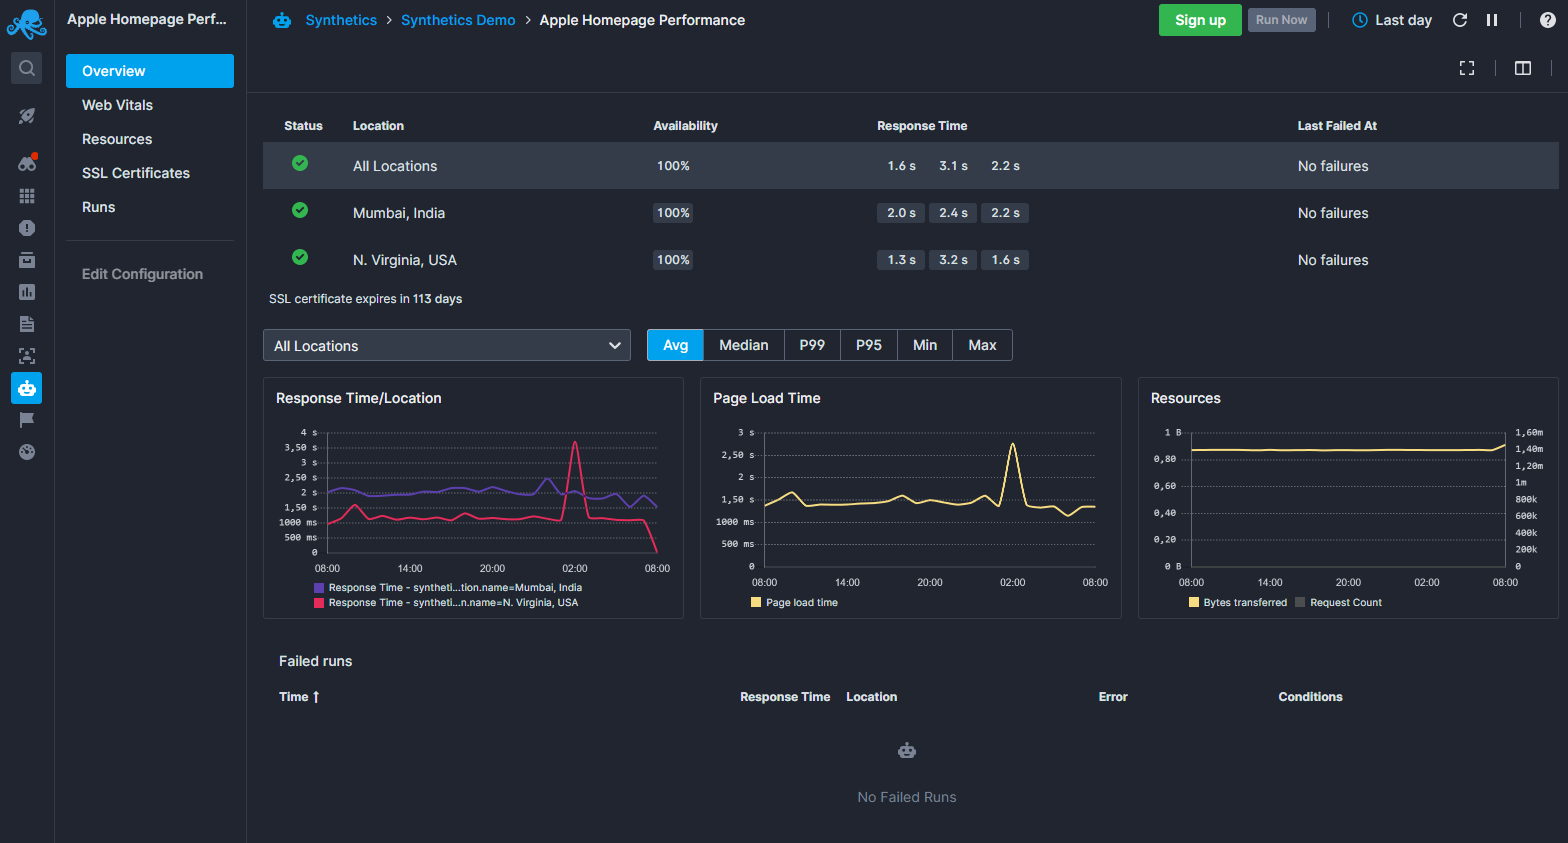Select the Max aggregation

pos(983,345)
